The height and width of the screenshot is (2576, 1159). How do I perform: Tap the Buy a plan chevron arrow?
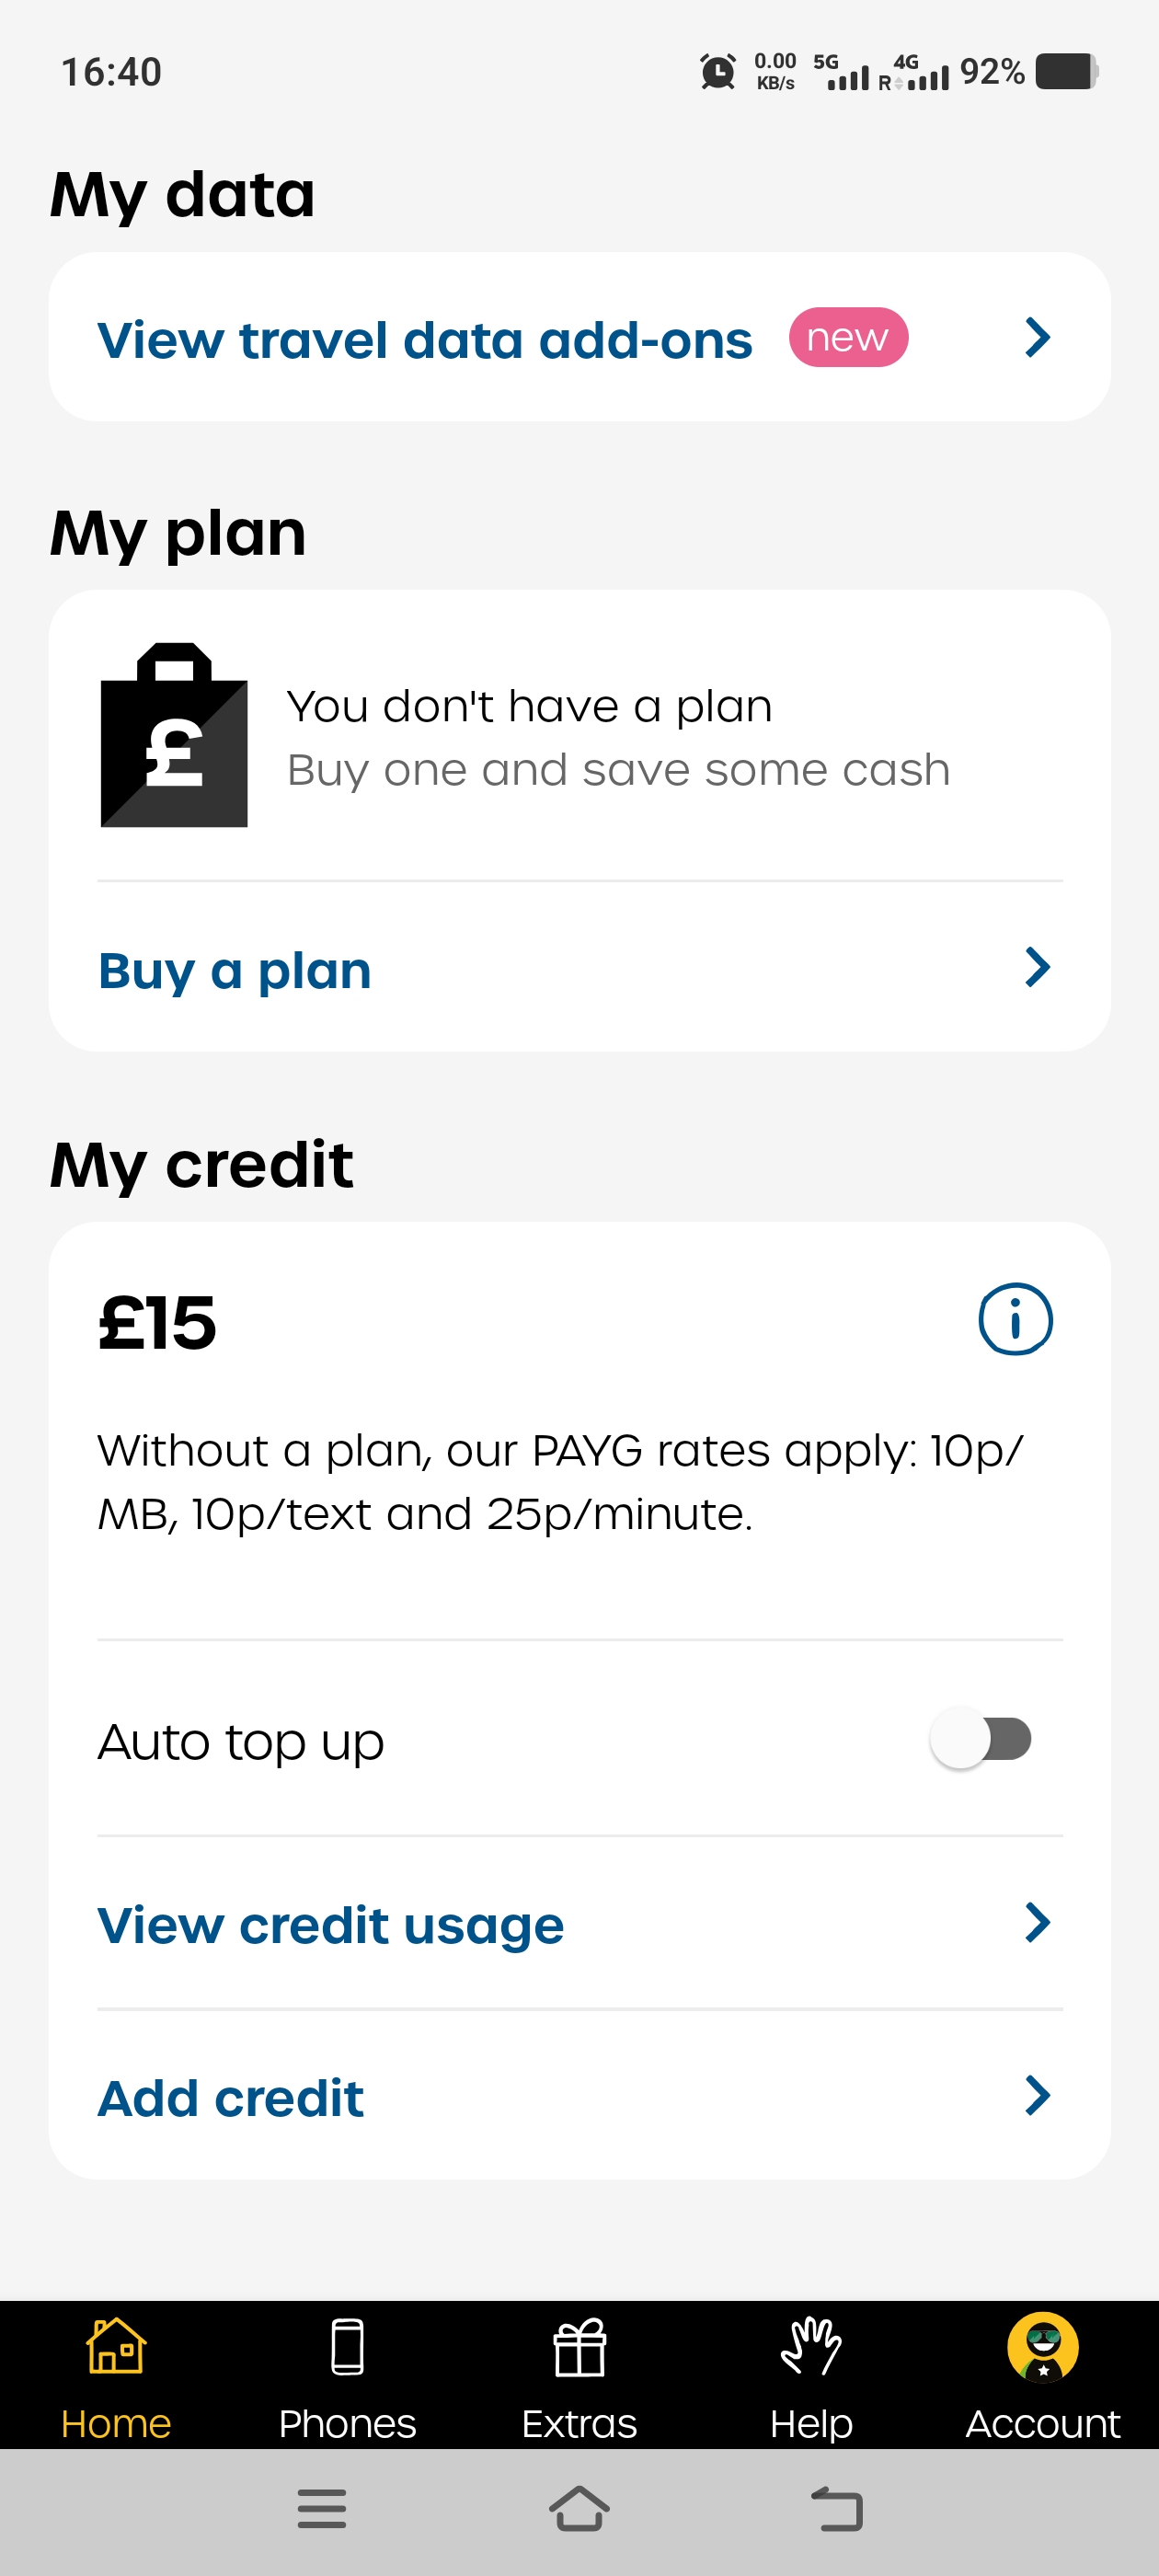point(1037,967)
